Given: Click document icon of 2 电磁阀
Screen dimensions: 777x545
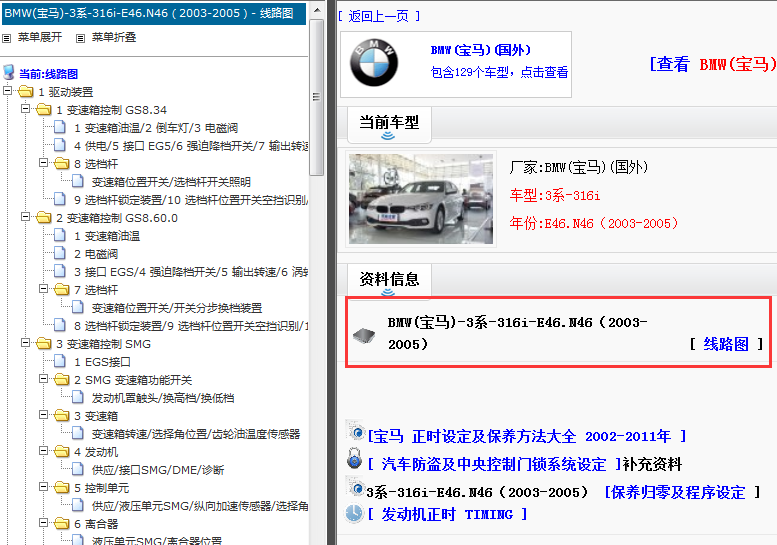Looking at the screenshot, I should click(60, 253).
